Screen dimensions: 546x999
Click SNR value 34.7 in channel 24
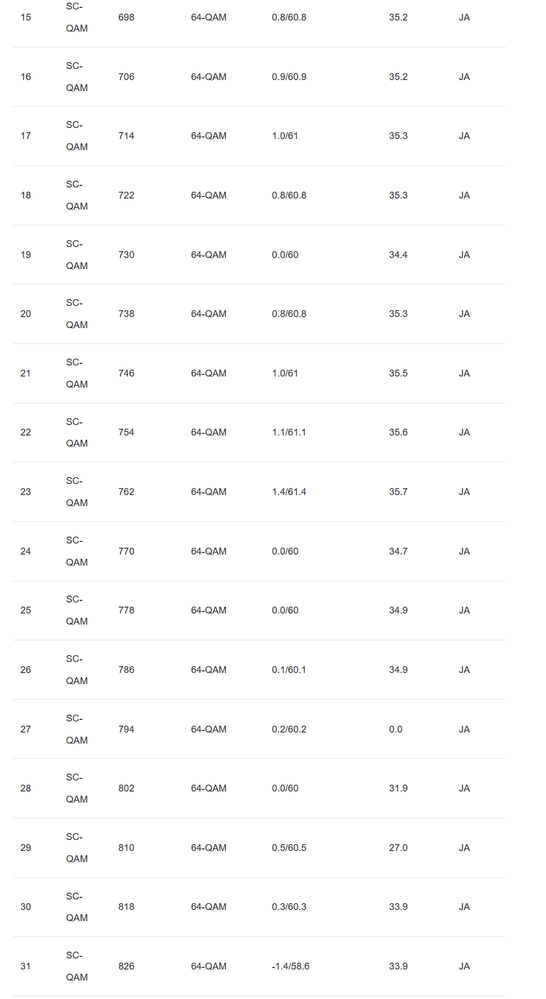point(398,551)
